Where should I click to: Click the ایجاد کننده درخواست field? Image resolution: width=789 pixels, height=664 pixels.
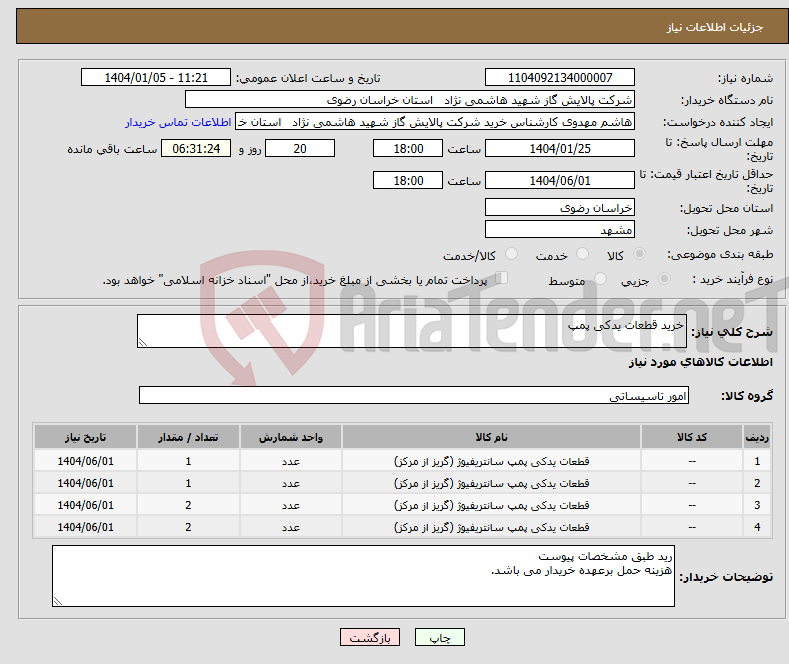[x=435, y=122]
